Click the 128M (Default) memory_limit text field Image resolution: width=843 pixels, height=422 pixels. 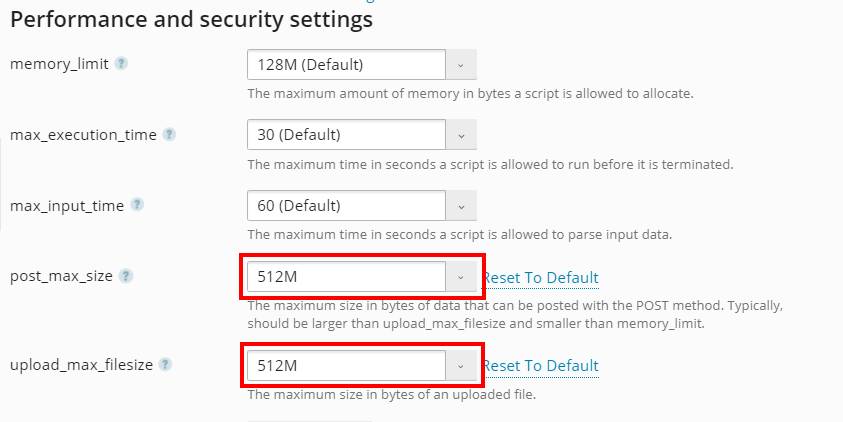point(346,65)
